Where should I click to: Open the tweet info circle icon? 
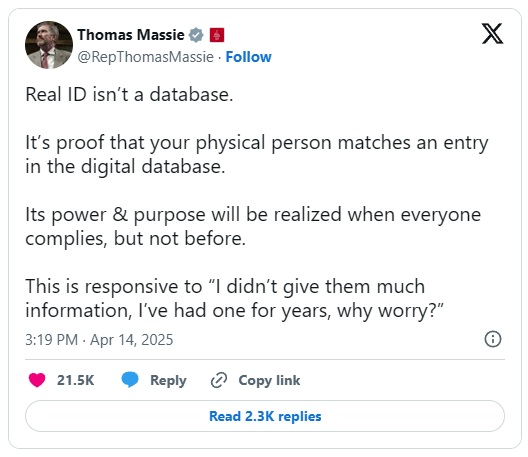(x=493, y=339)
